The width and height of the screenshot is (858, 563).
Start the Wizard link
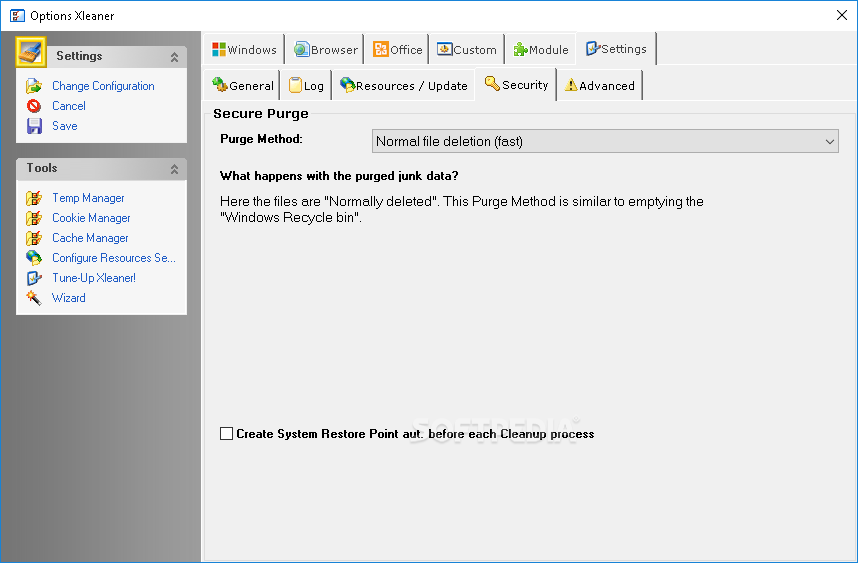coord(69,298)
